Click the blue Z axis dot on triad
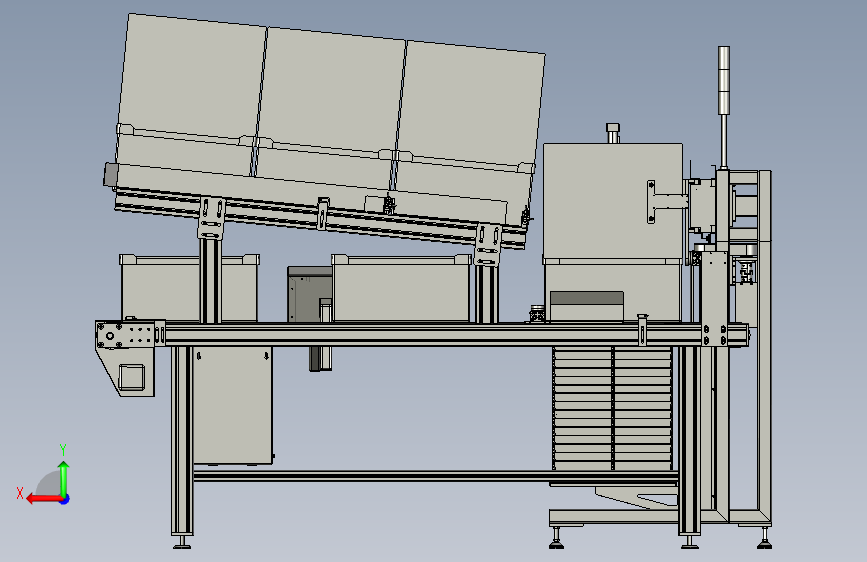 [x=65, y=499]
